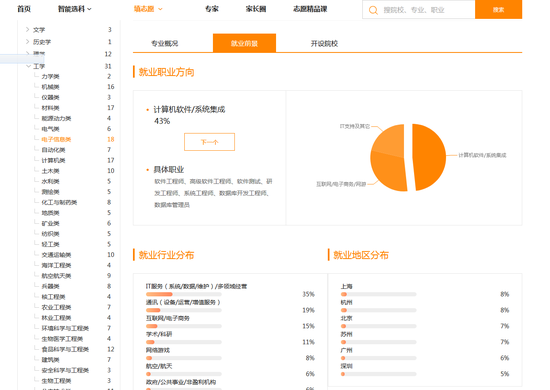This screenshot has height=390, width=550.
Task: Open the 填志愿 dropdown menu
Action: point(148,9)
